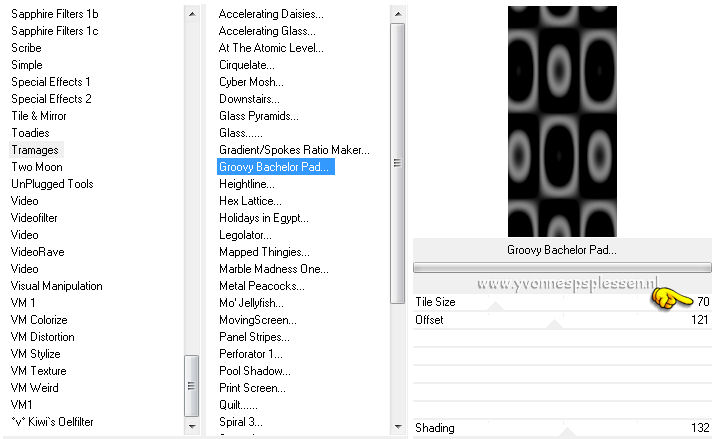The height and width of the screenshot is (439, 714).
Task: Choose the Hex Lattice filter
Action: click(250, 201)
